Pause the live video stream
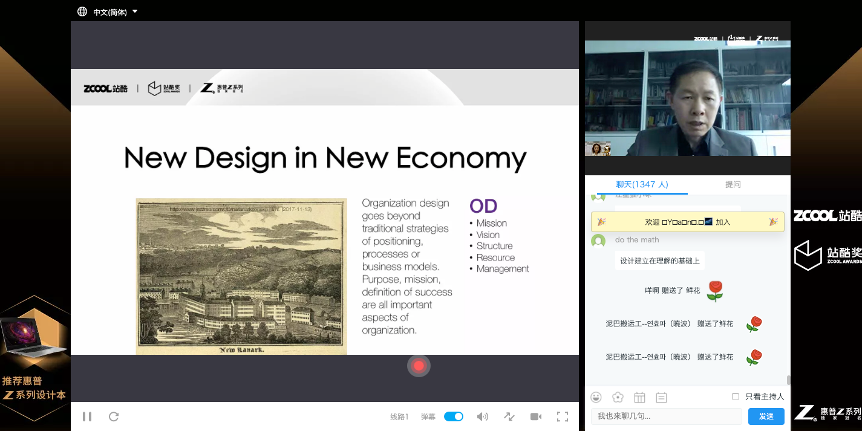Screen dimensions: 862x431 87,416
